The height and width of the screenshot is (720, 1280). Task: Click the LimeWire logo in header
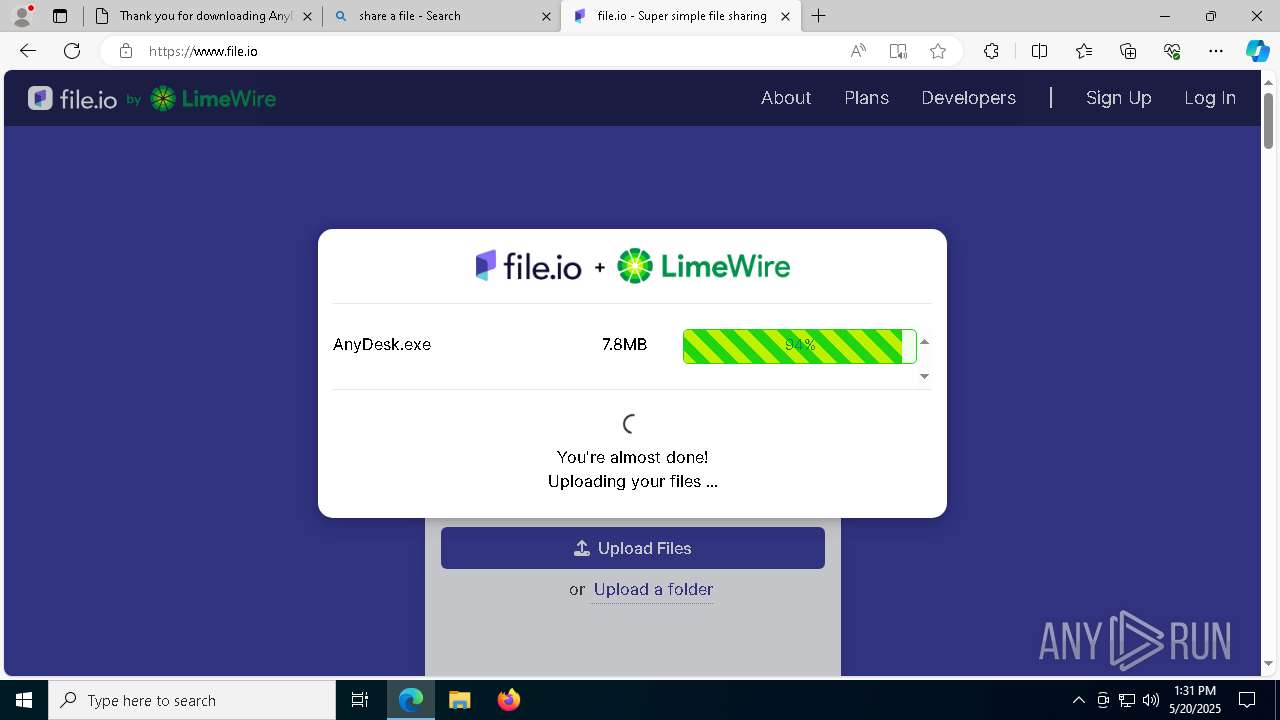213,98
